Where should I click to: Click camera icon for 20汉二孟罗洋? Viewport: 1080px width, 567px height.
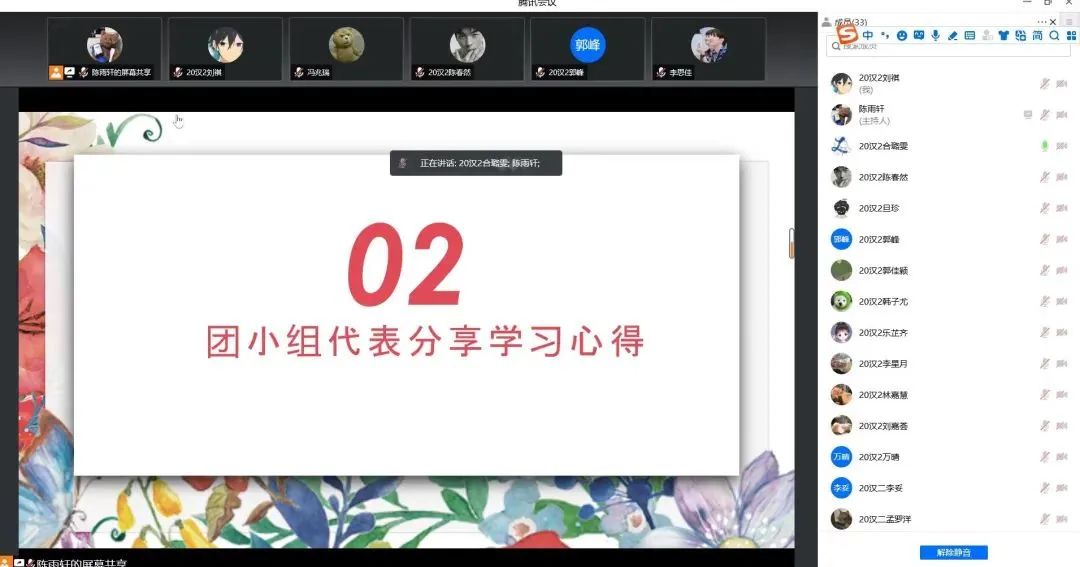point(1061,519)
